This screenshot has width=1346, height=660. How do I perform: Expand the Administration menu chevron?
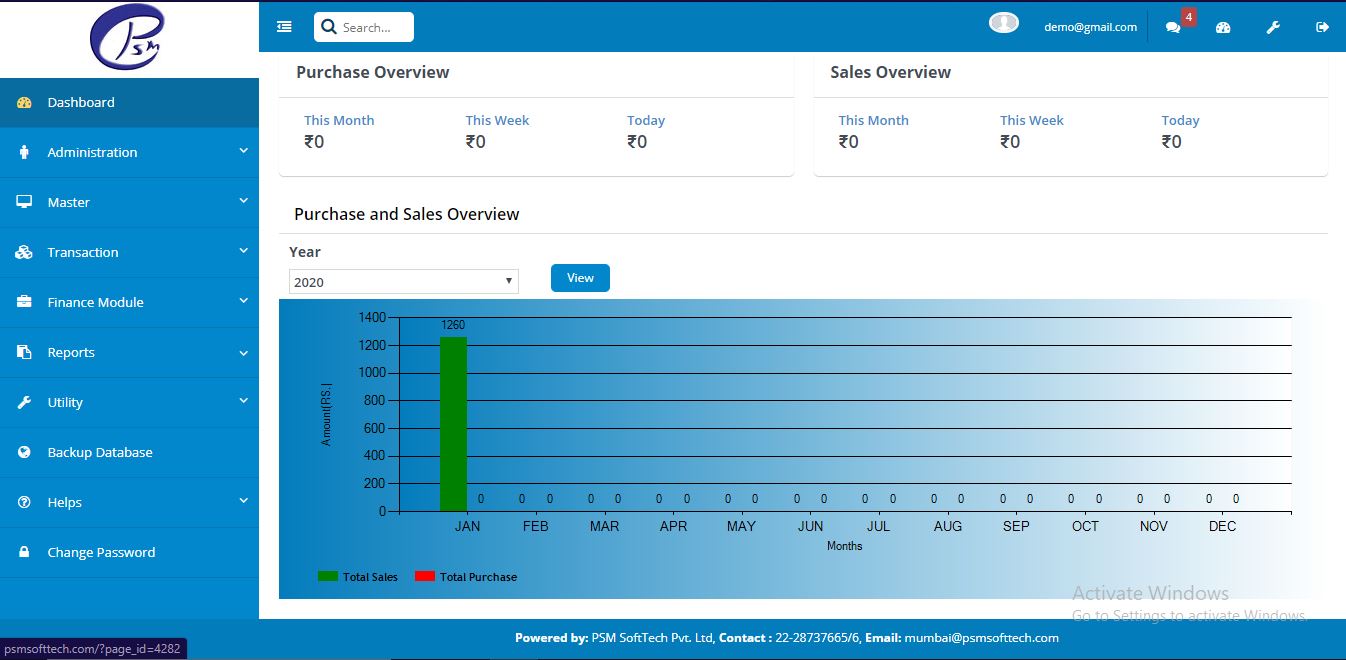pos(243,151)
